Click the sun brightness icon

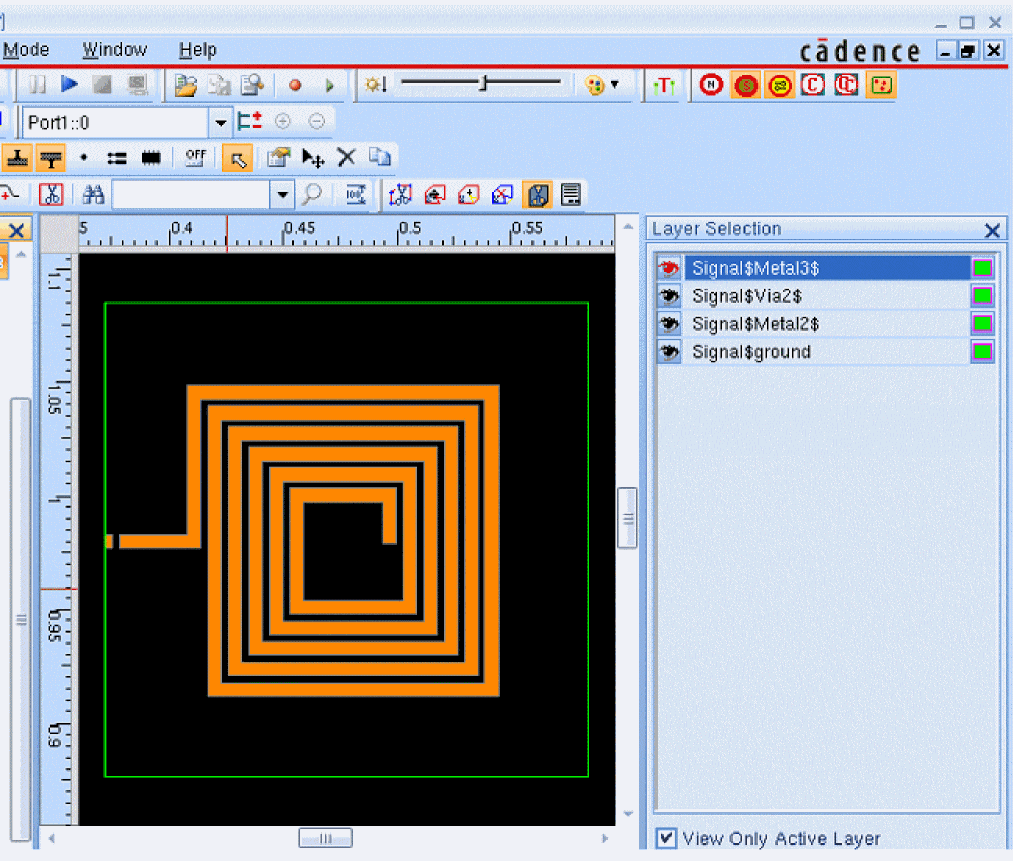375,84
